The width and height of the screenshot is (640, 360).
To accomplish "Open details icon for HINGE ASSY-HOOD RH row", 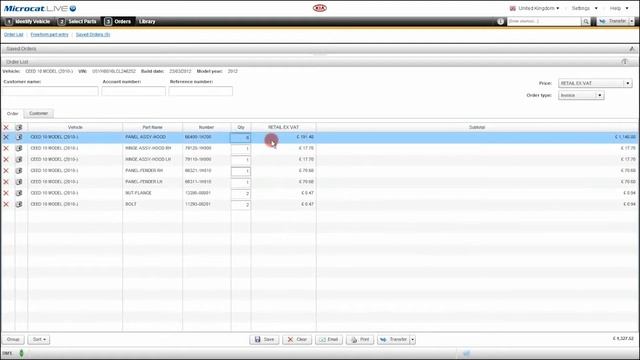I will tap(19, 148).
